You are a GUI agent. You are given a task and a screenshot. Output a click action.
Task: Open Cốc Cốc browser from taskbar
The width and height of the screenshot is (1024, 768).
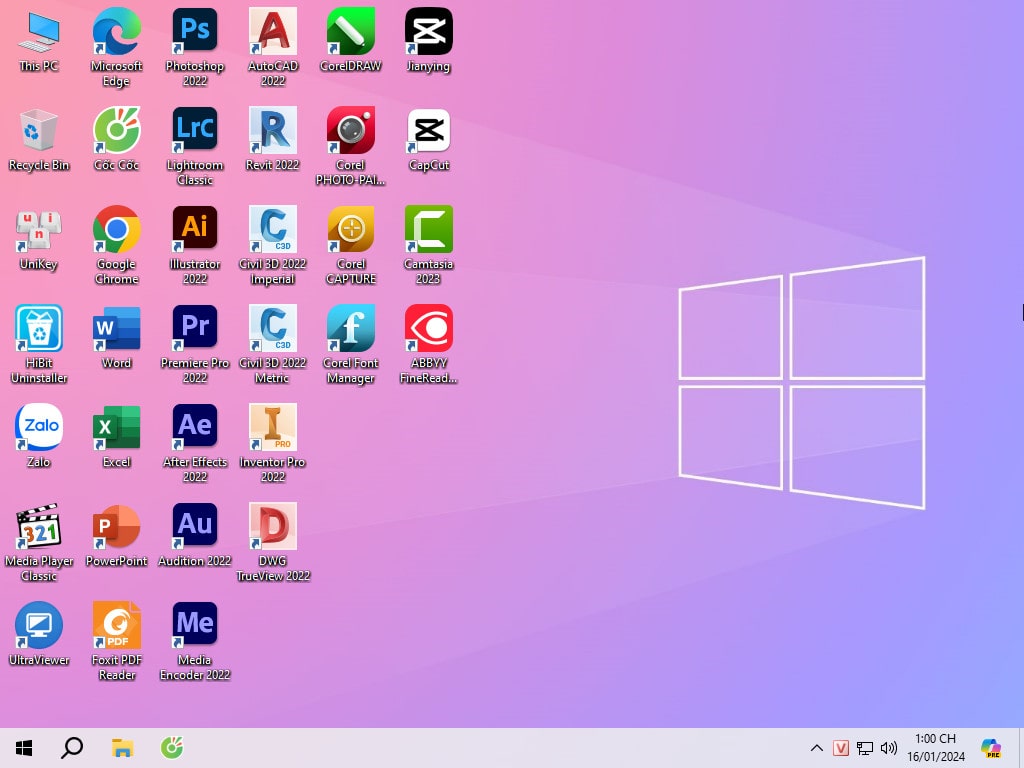point(172,748)
